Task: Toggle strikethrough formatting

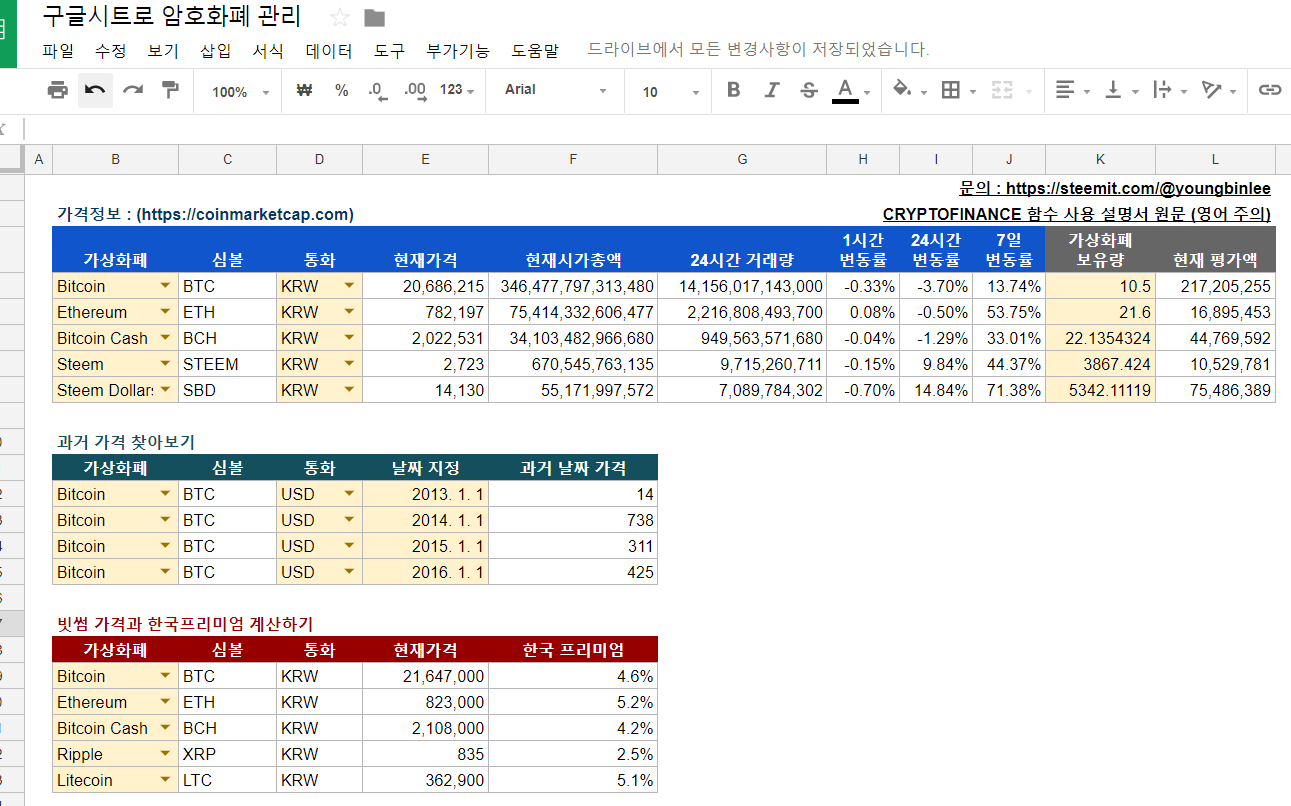Action: point(809,90)
